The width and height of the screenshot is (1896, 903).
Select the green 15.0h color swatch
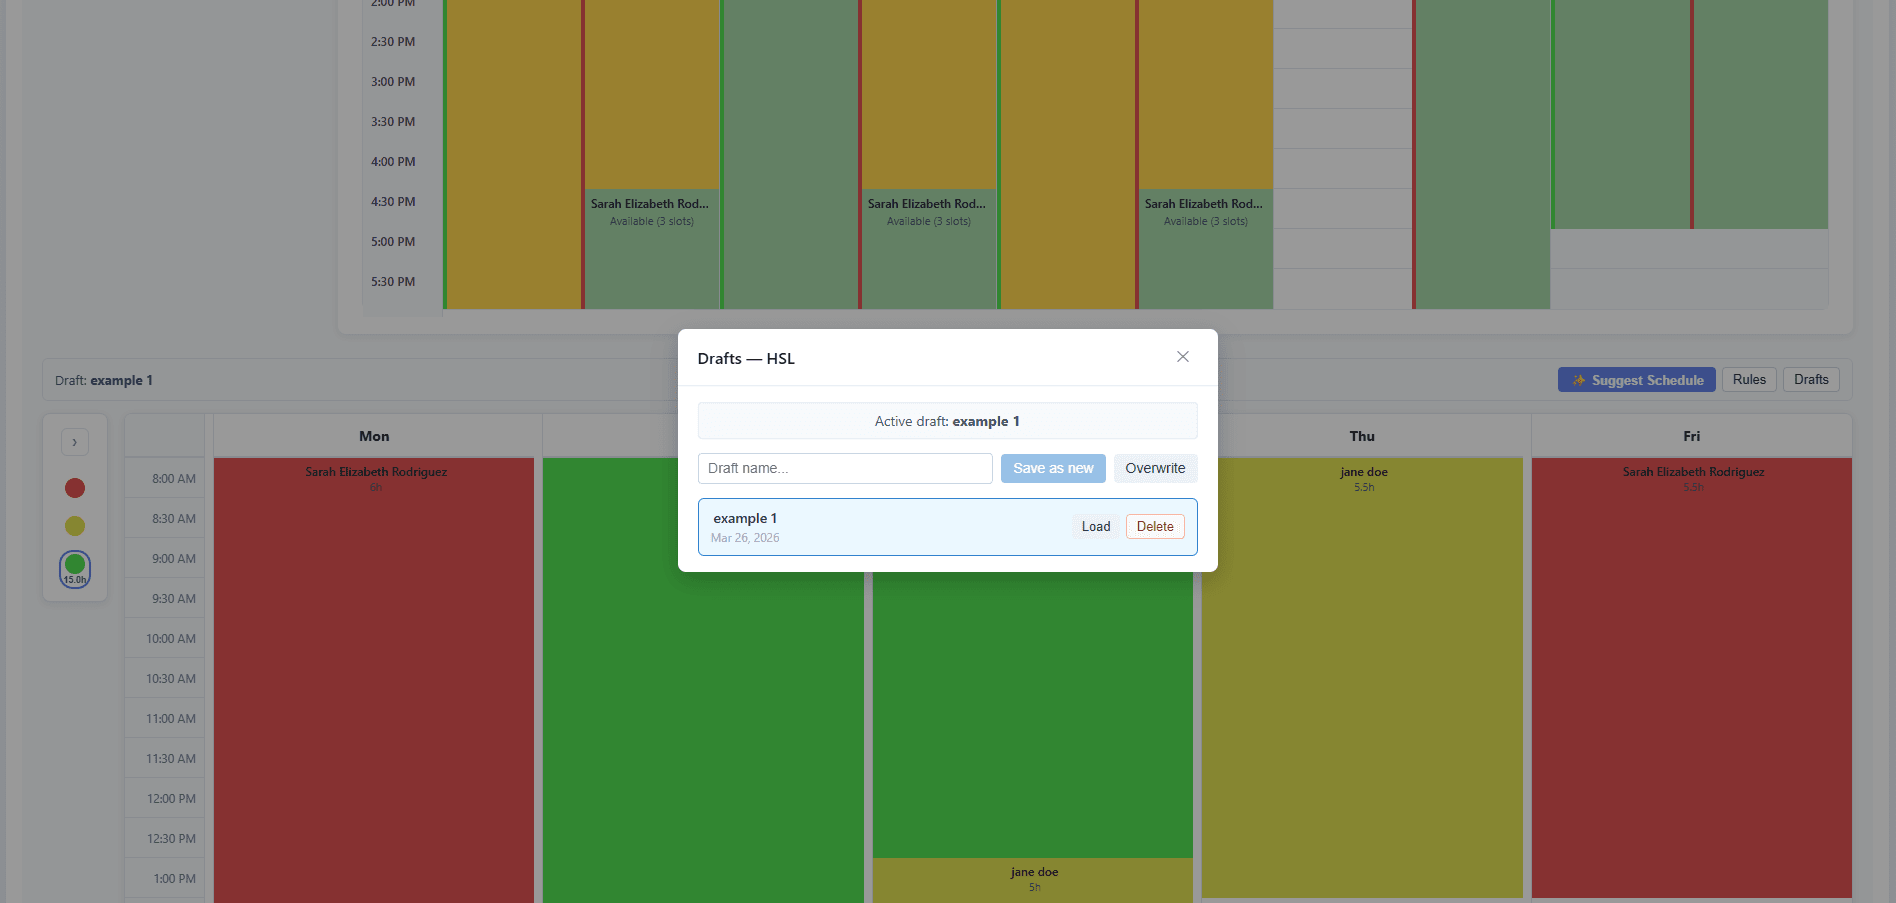pyautogui.click(x=75, y=569)
